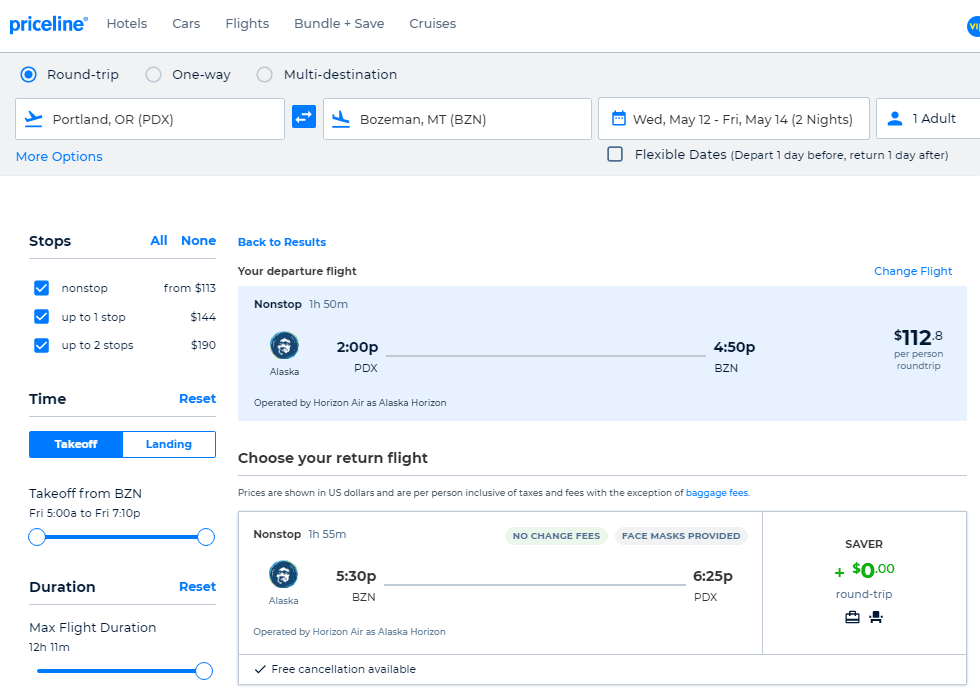Click Free cancellation available text
Image resolution: width=980 pixels, height=692 pixels.
(x=344, y=669)
